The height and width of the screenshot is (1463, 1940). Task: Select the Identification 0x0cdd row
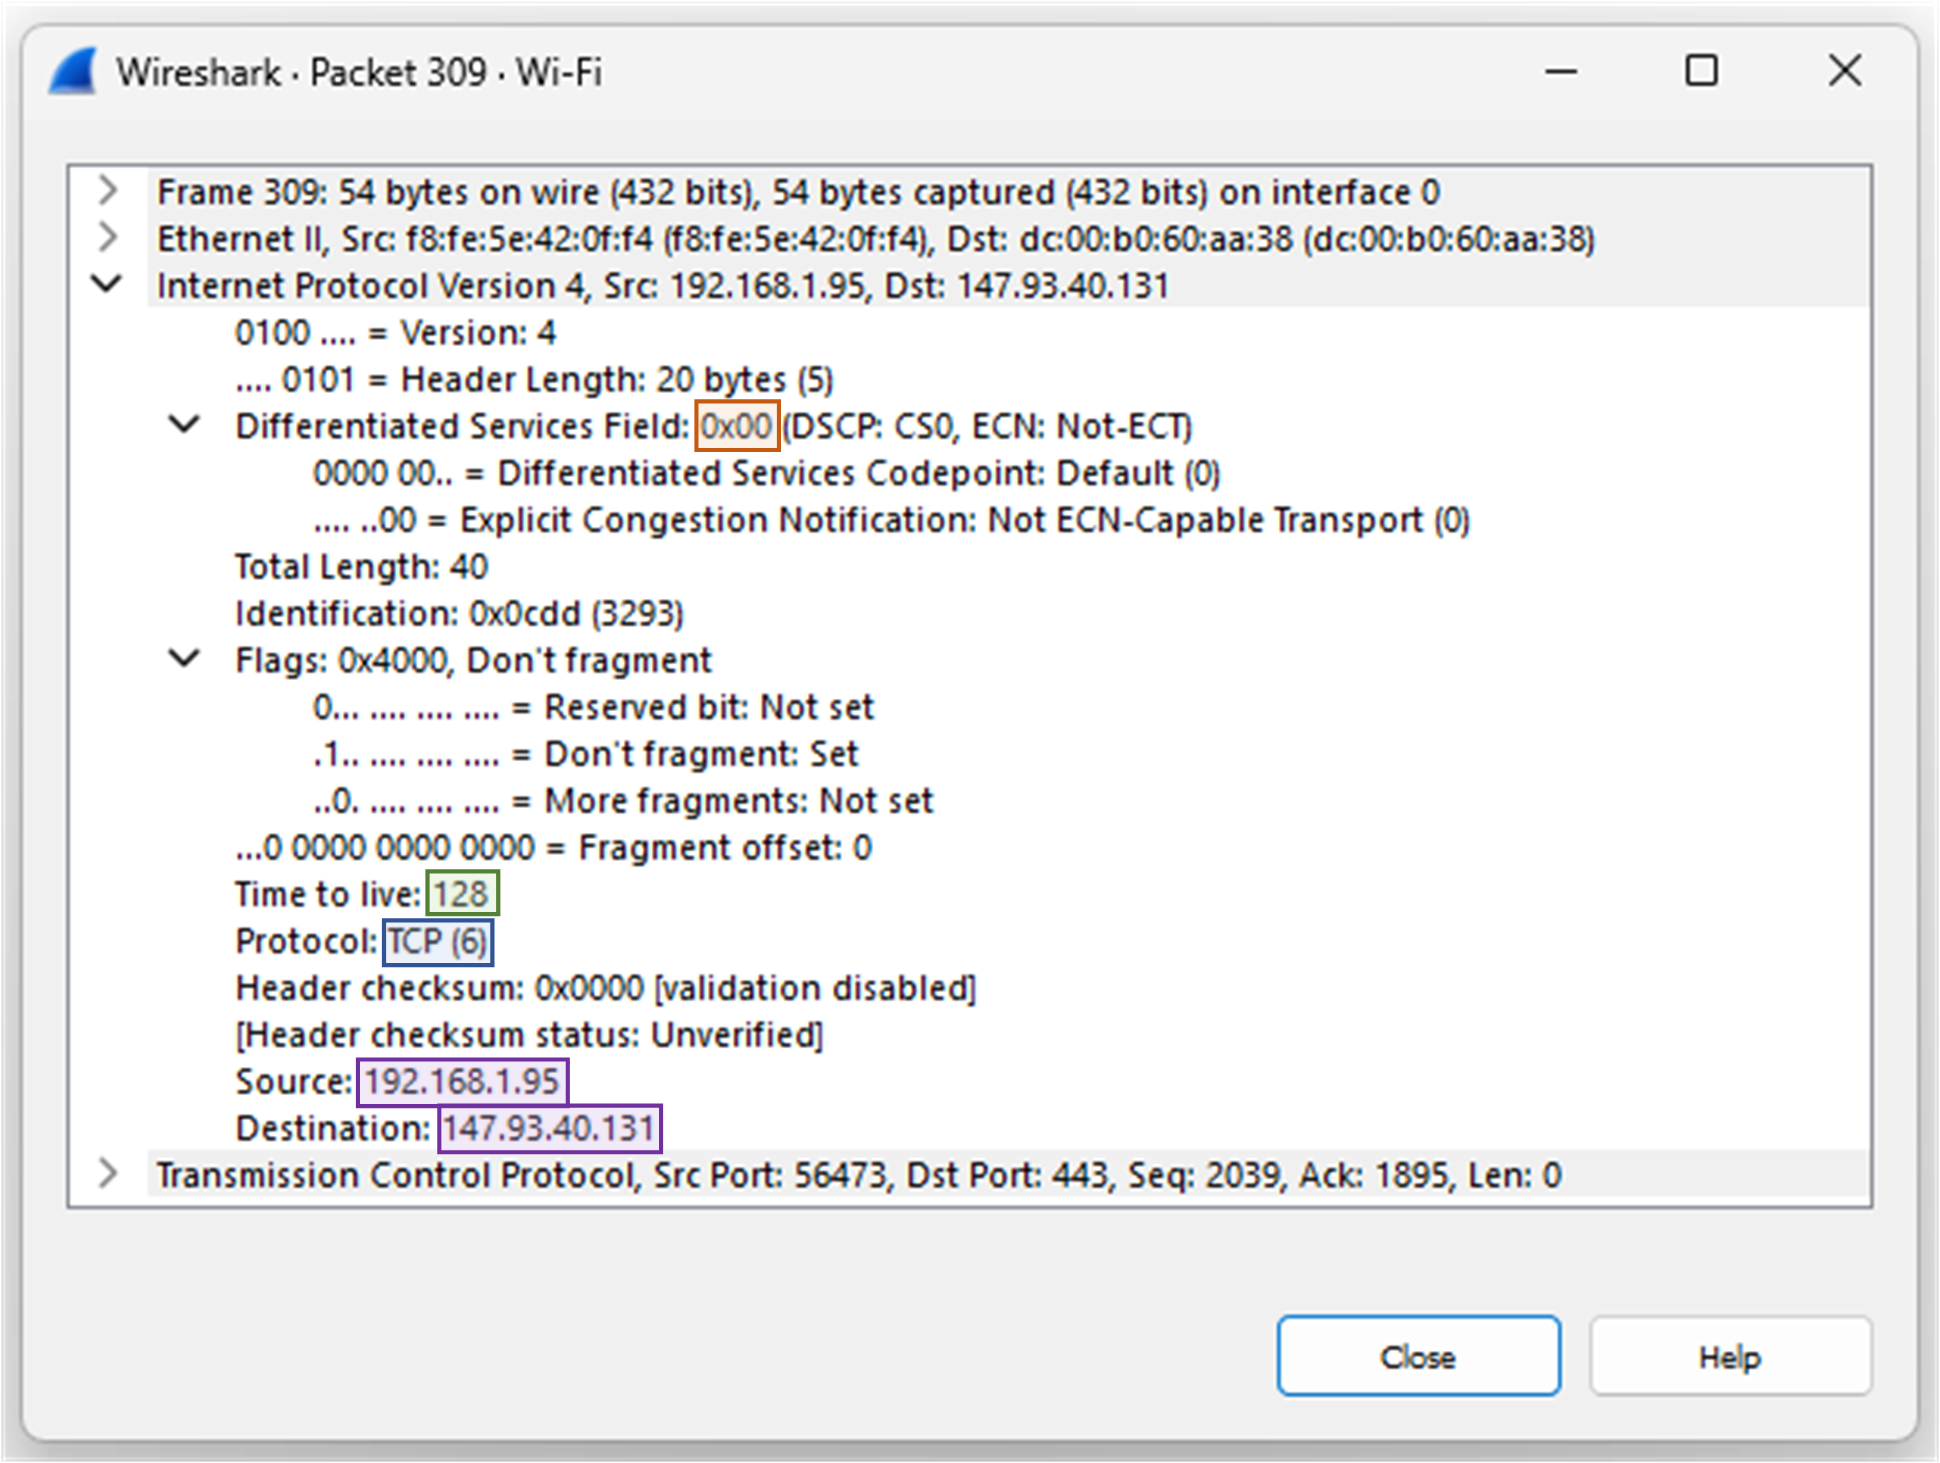(x=459, y=613)
